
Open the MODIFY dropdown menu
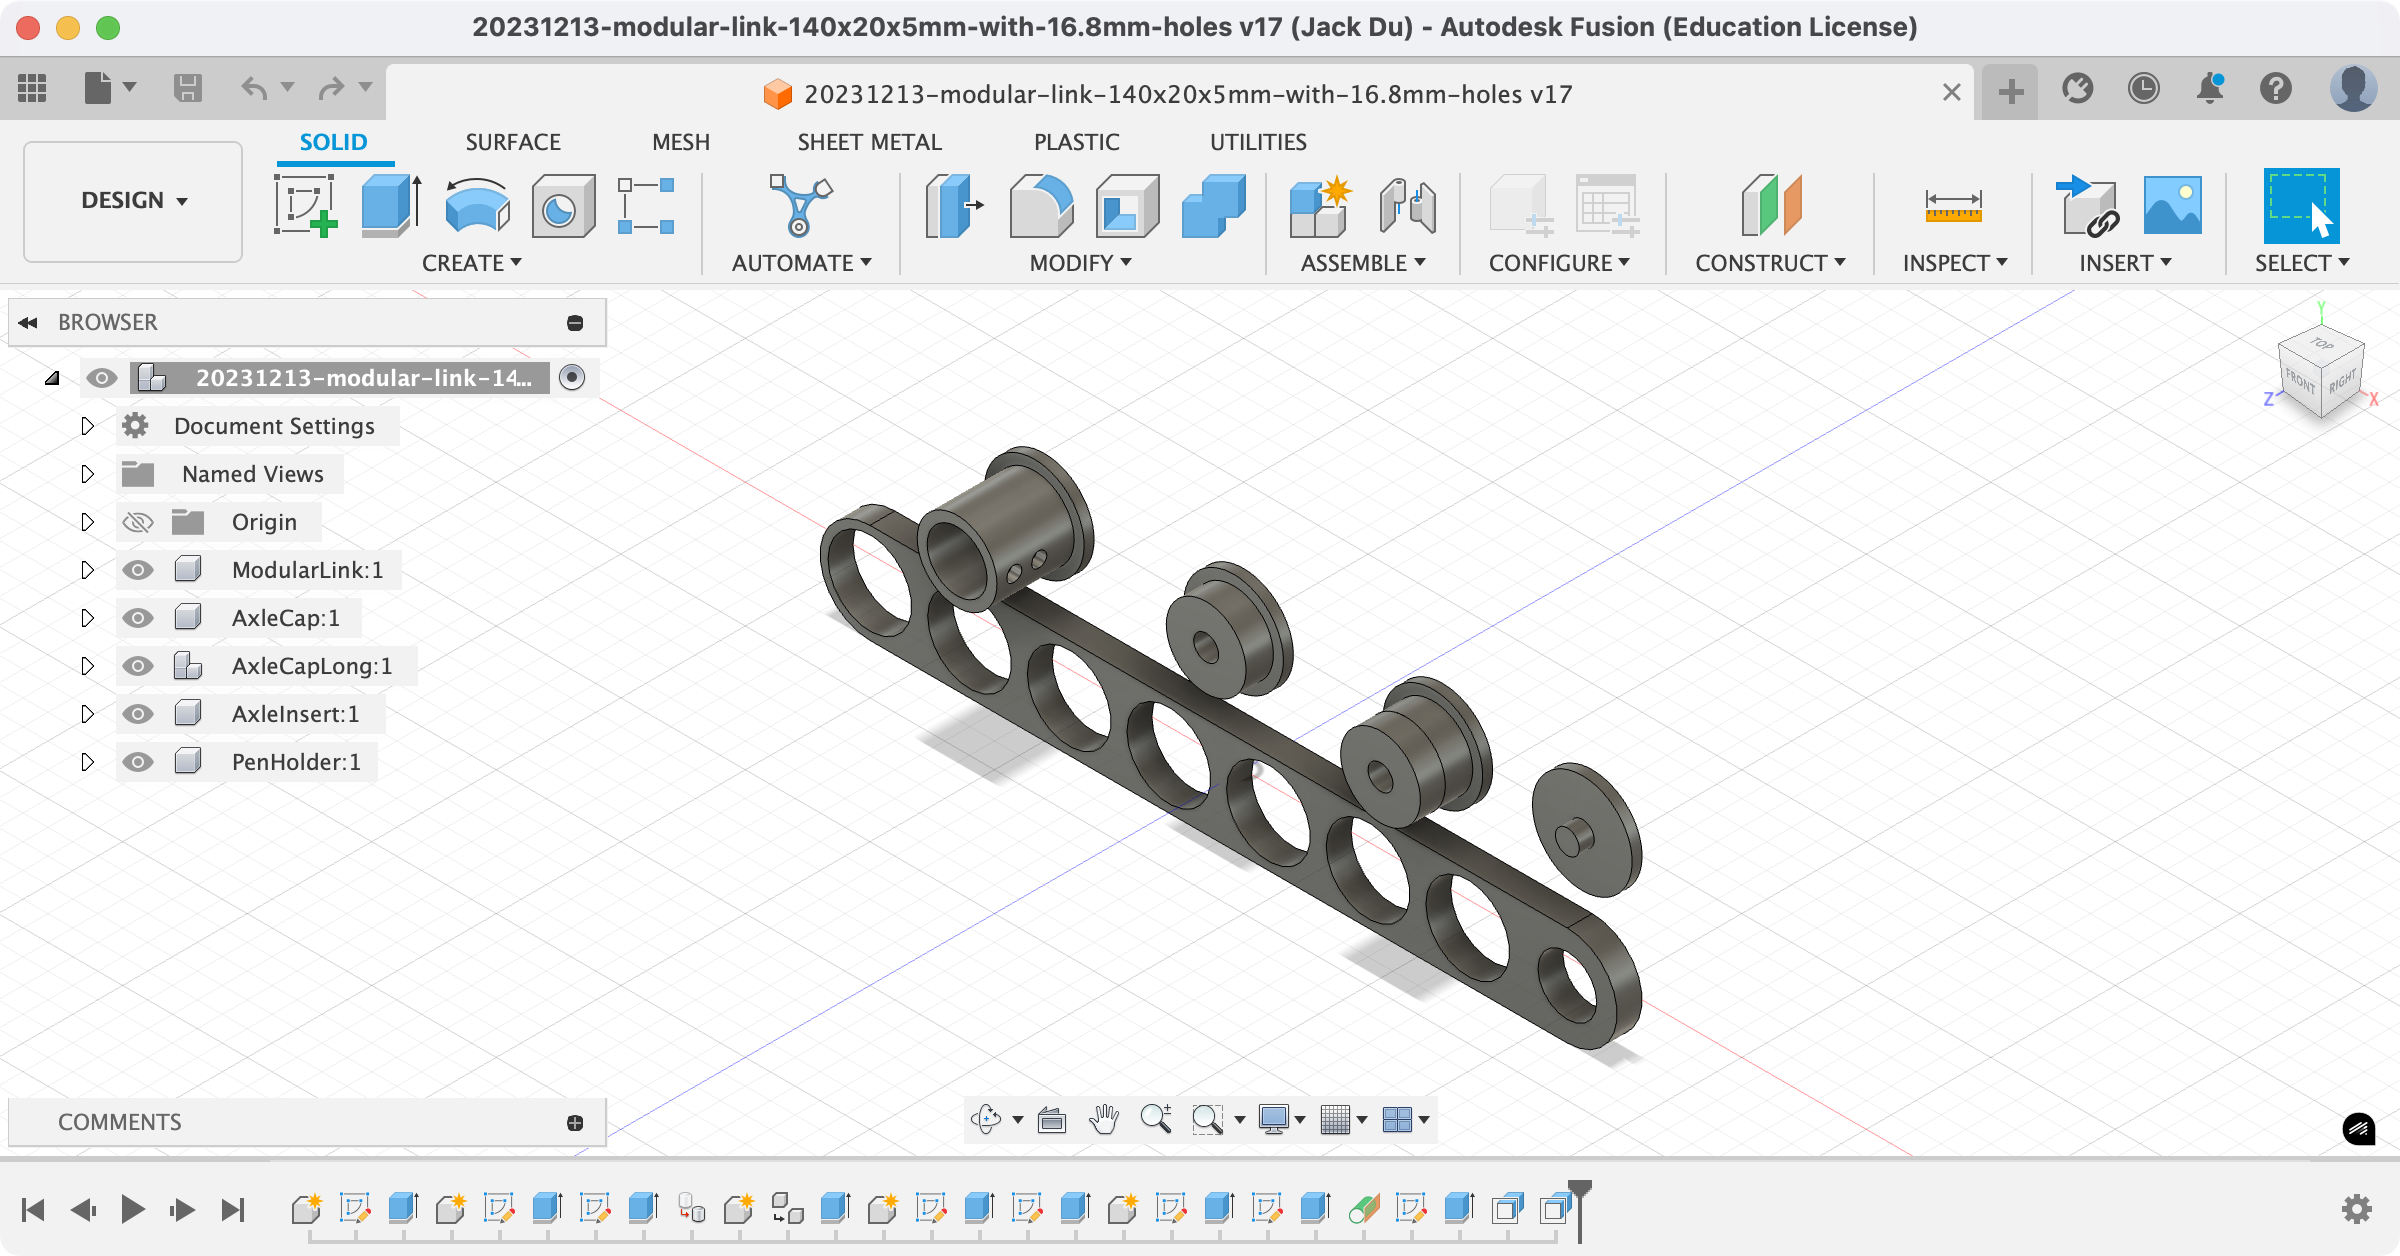(1080, 263)
